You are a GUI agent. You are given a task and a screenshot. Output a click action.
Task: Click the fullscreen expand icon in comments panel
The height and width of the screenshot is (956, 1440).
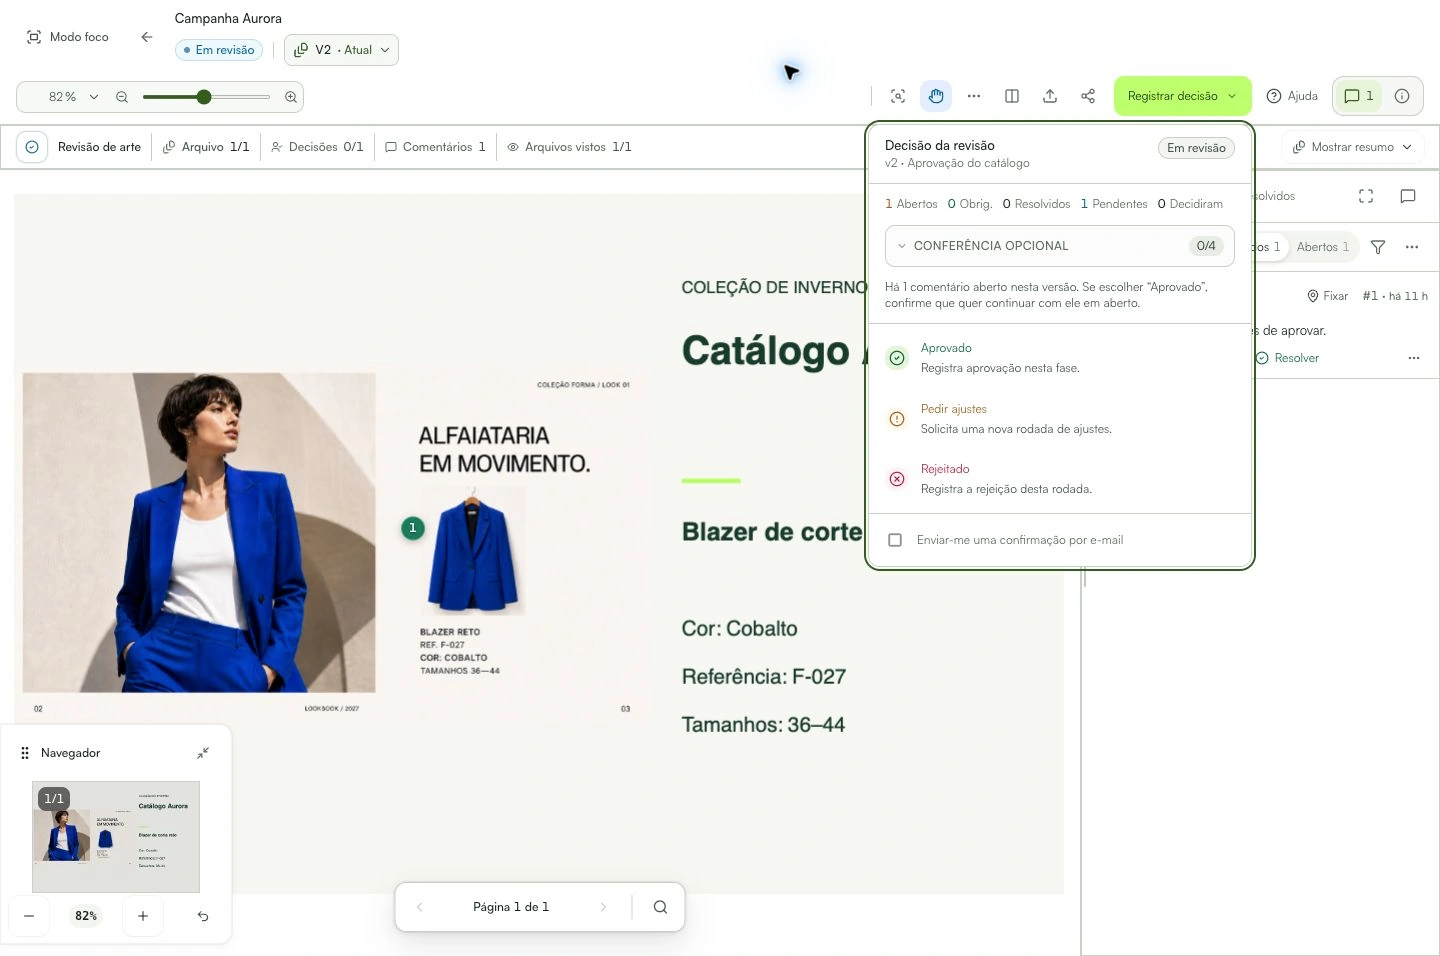click(x=1366, y=196)
